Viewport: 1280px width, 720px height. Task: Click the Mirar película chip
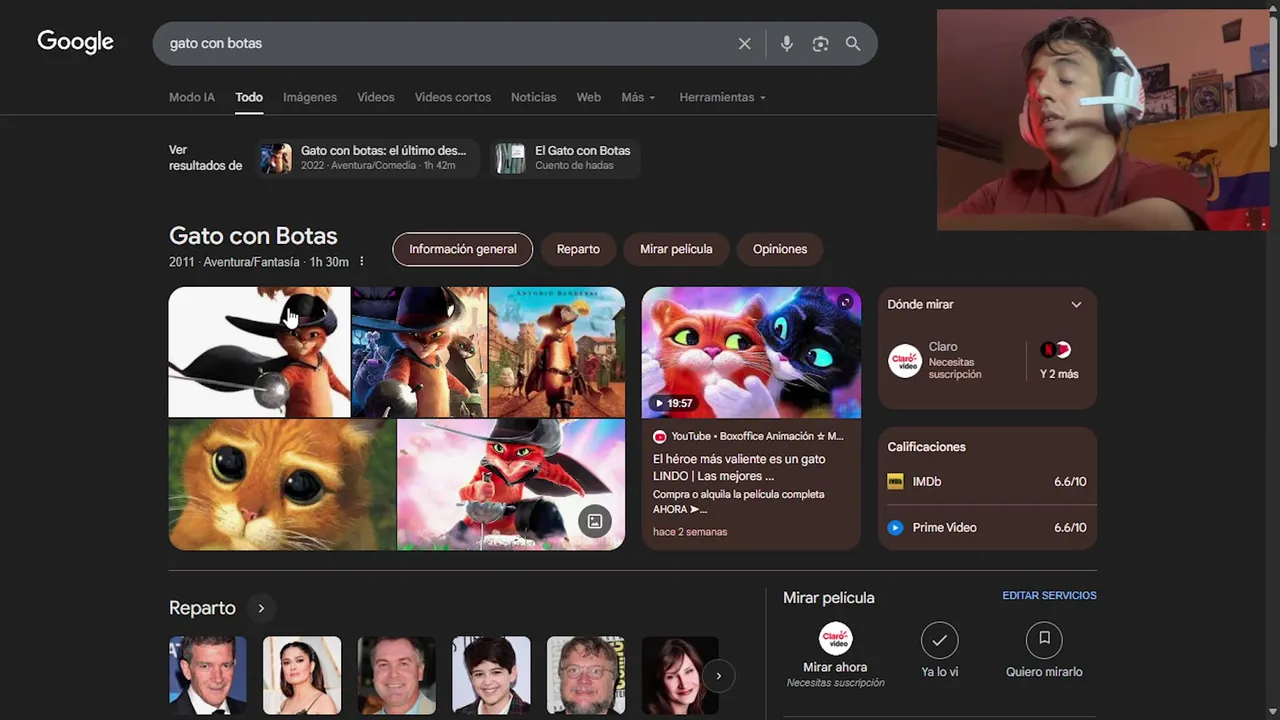(x=676, y=249)
